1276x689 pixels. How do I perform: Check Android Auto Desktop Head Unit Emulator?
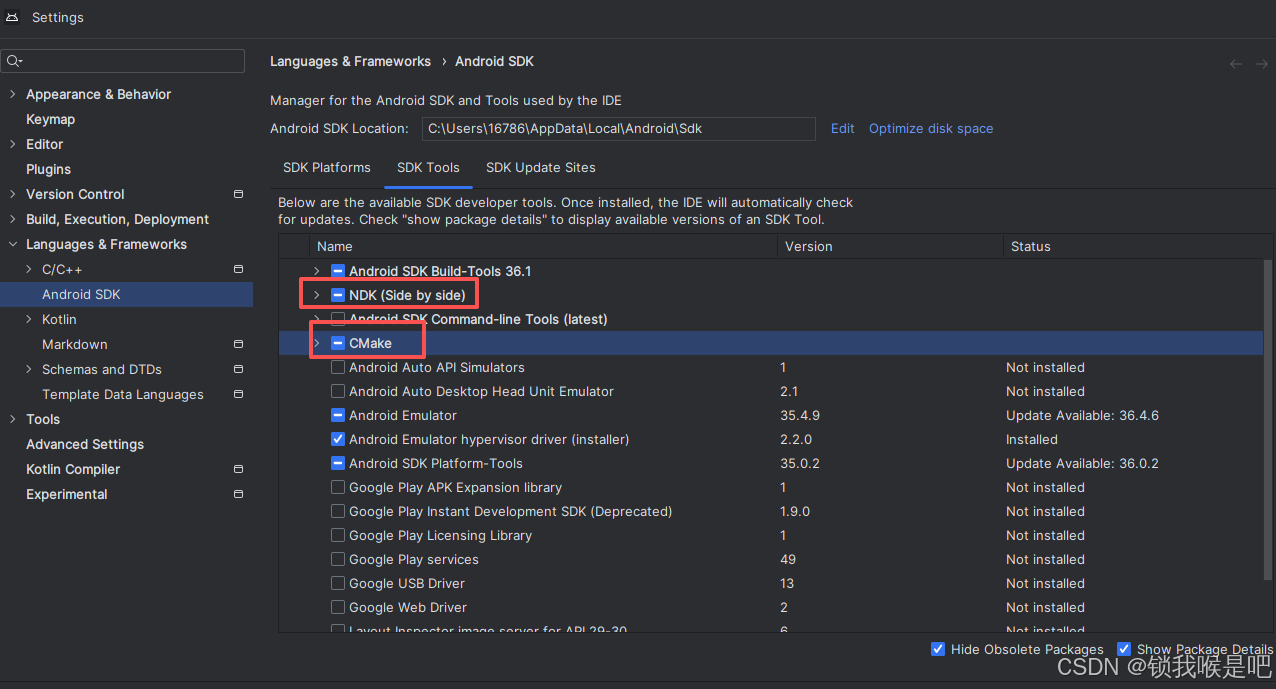pos(338,391)
